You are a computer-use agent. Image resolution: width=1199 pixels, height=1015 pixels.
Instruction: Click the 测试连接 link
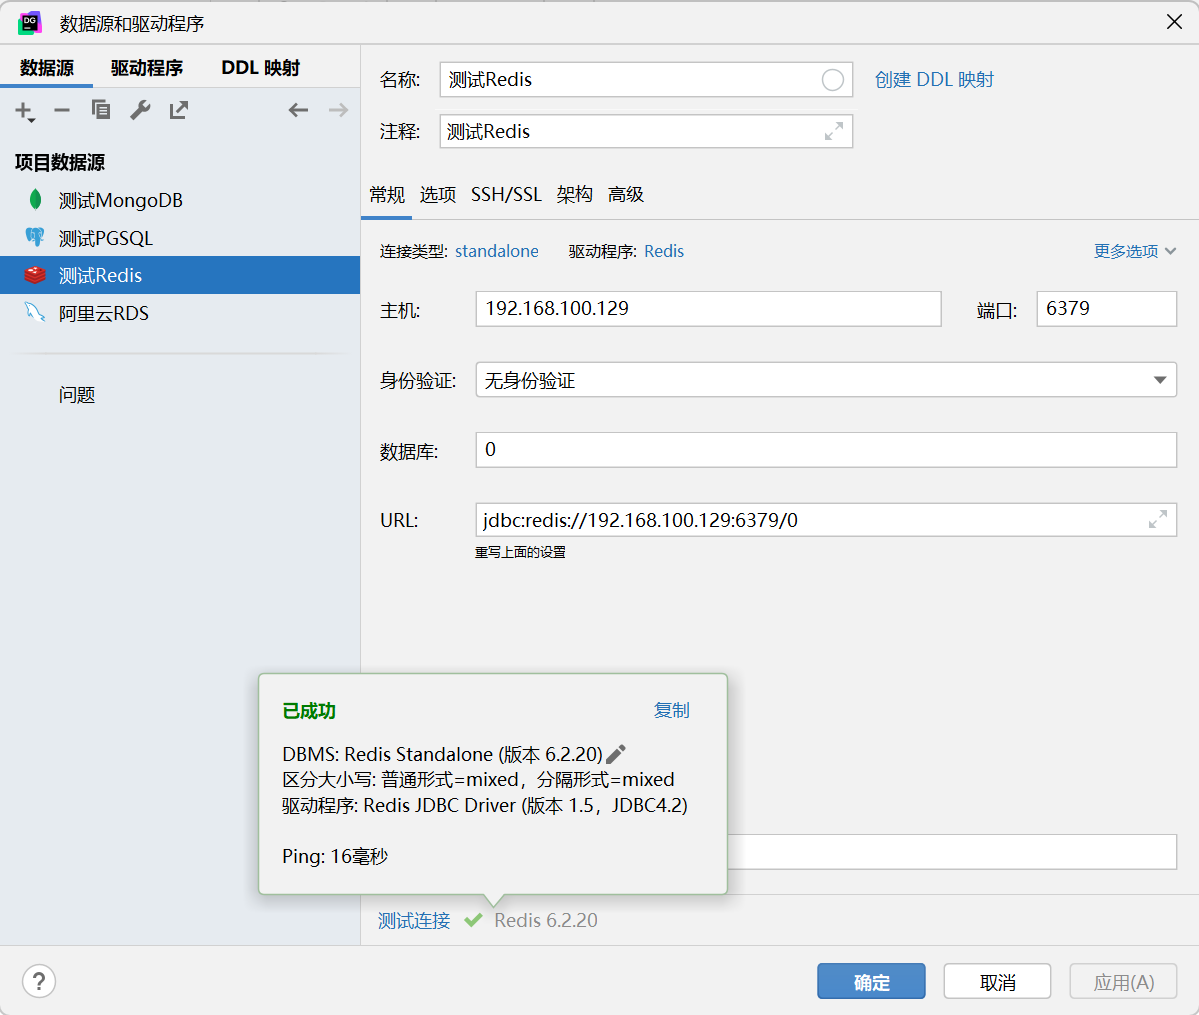click(414, 920)
